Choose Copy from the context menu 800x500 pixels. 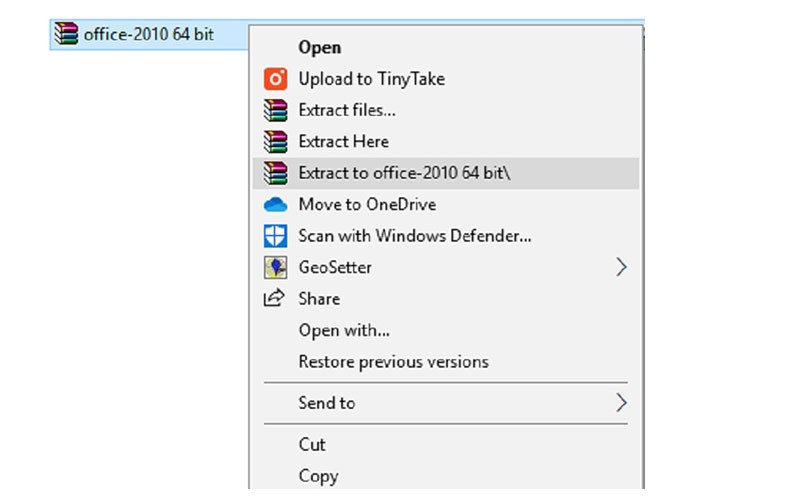coord(445,476)
